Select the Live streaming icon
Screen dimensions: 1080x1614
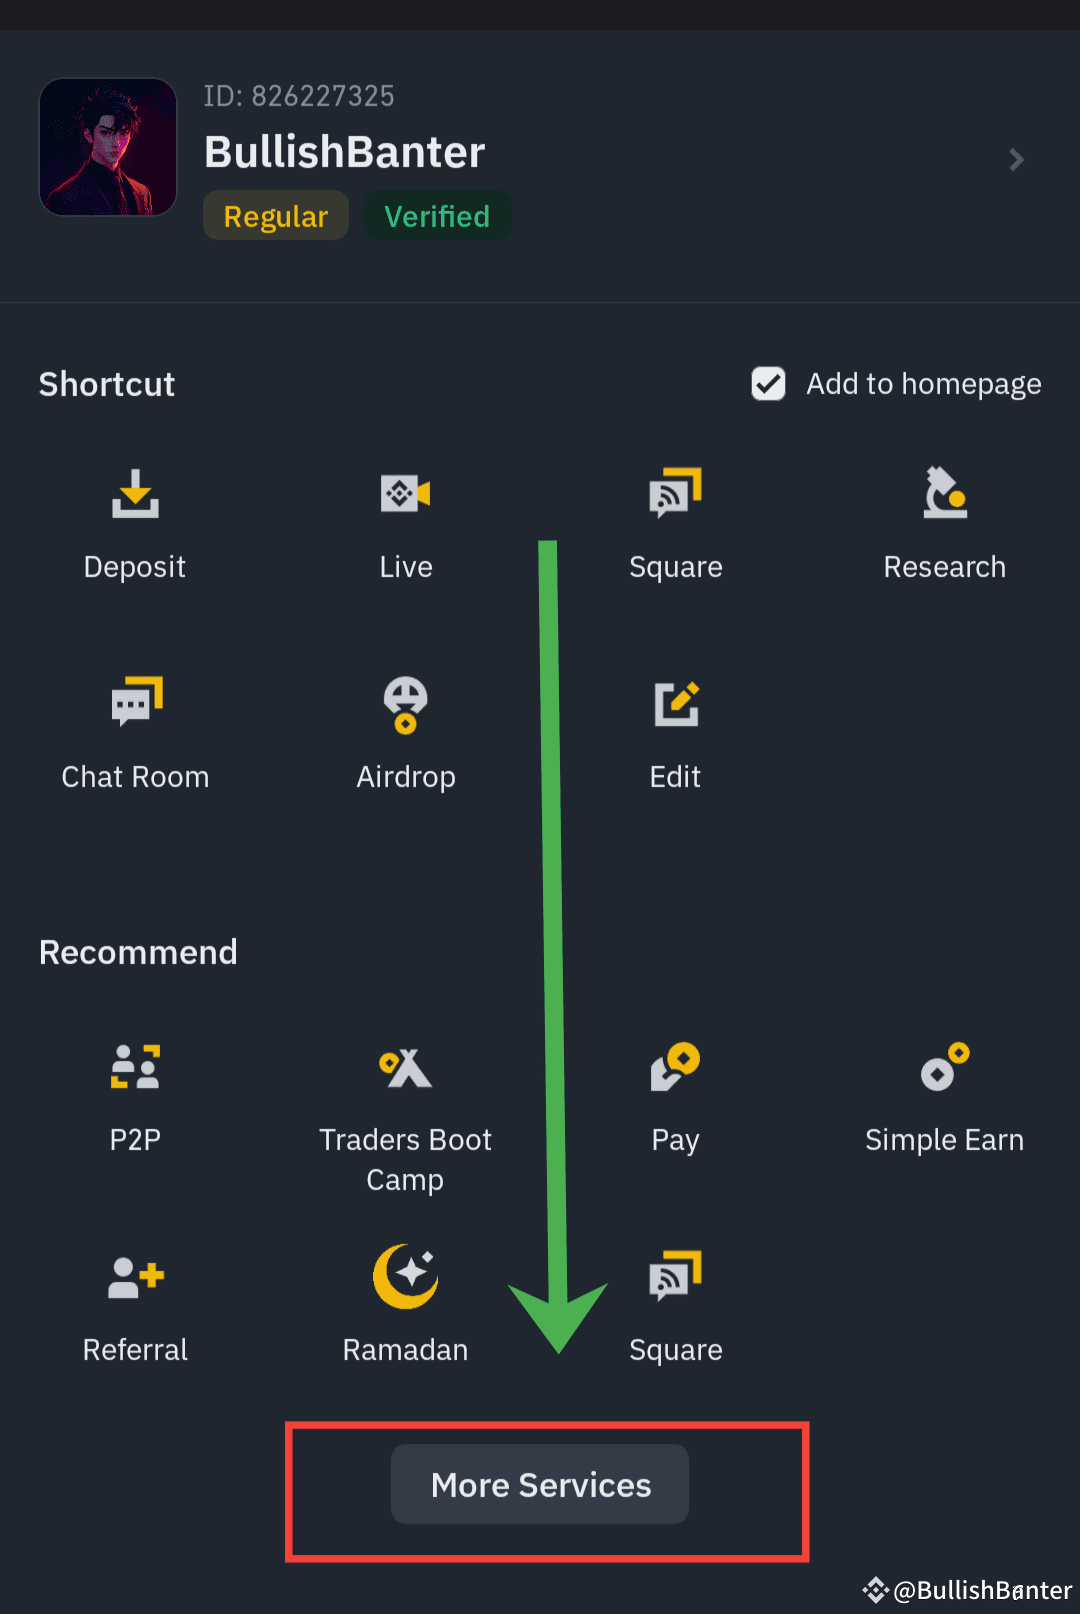pyautogui.click(x=405, y=520)
